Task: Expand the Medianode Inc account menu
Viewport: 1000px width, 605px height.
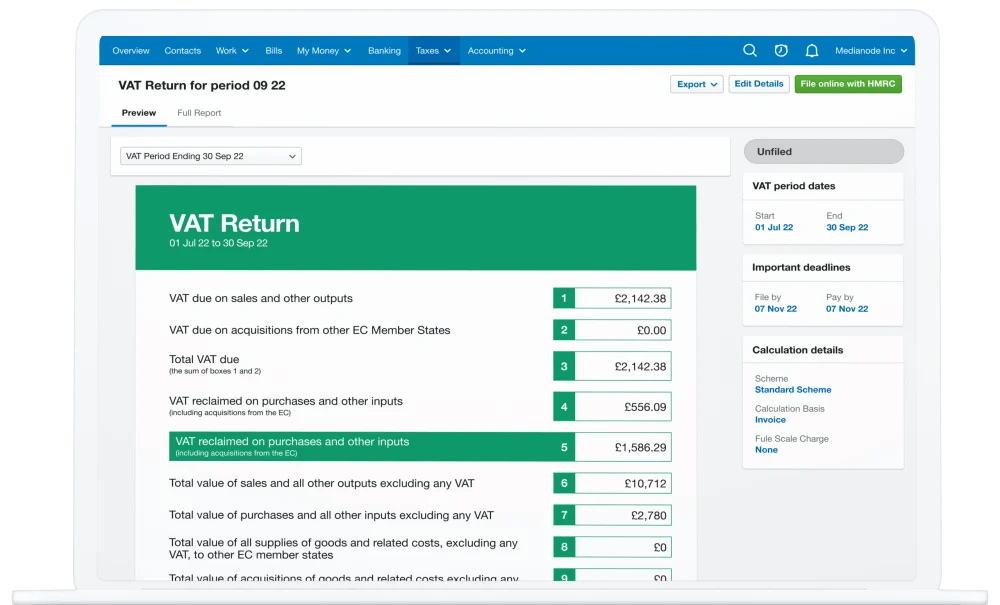Action: click(x=870, y=50)
